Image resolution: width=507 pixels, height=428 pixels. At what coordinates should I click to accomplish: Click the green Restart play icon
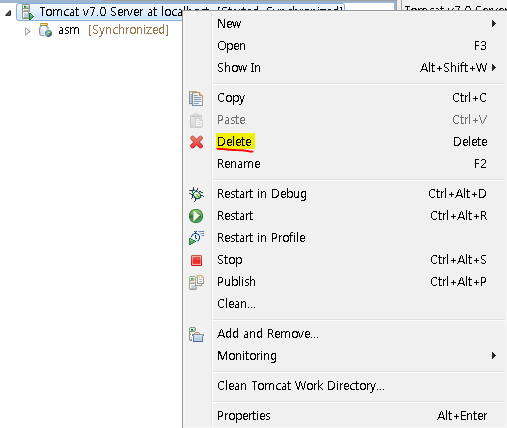click(x=196, y=216)
